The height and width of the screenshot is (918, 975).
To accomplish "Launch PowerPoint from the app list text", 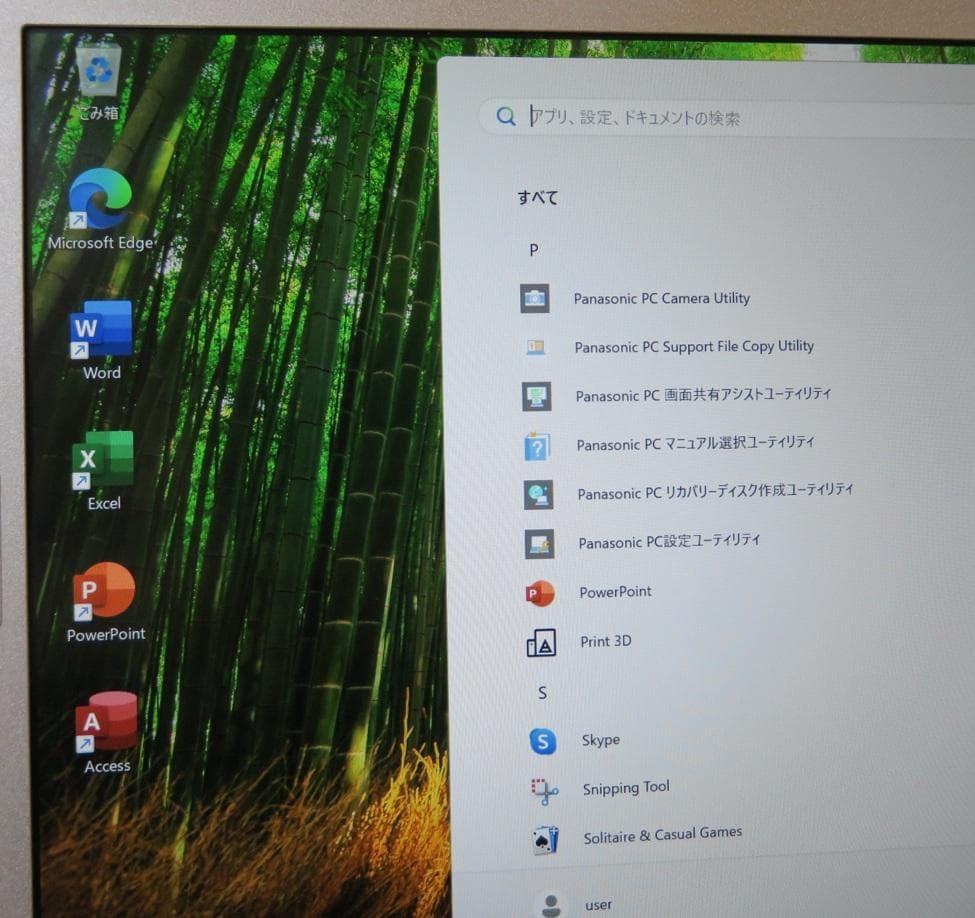I will tap(615, 591).
